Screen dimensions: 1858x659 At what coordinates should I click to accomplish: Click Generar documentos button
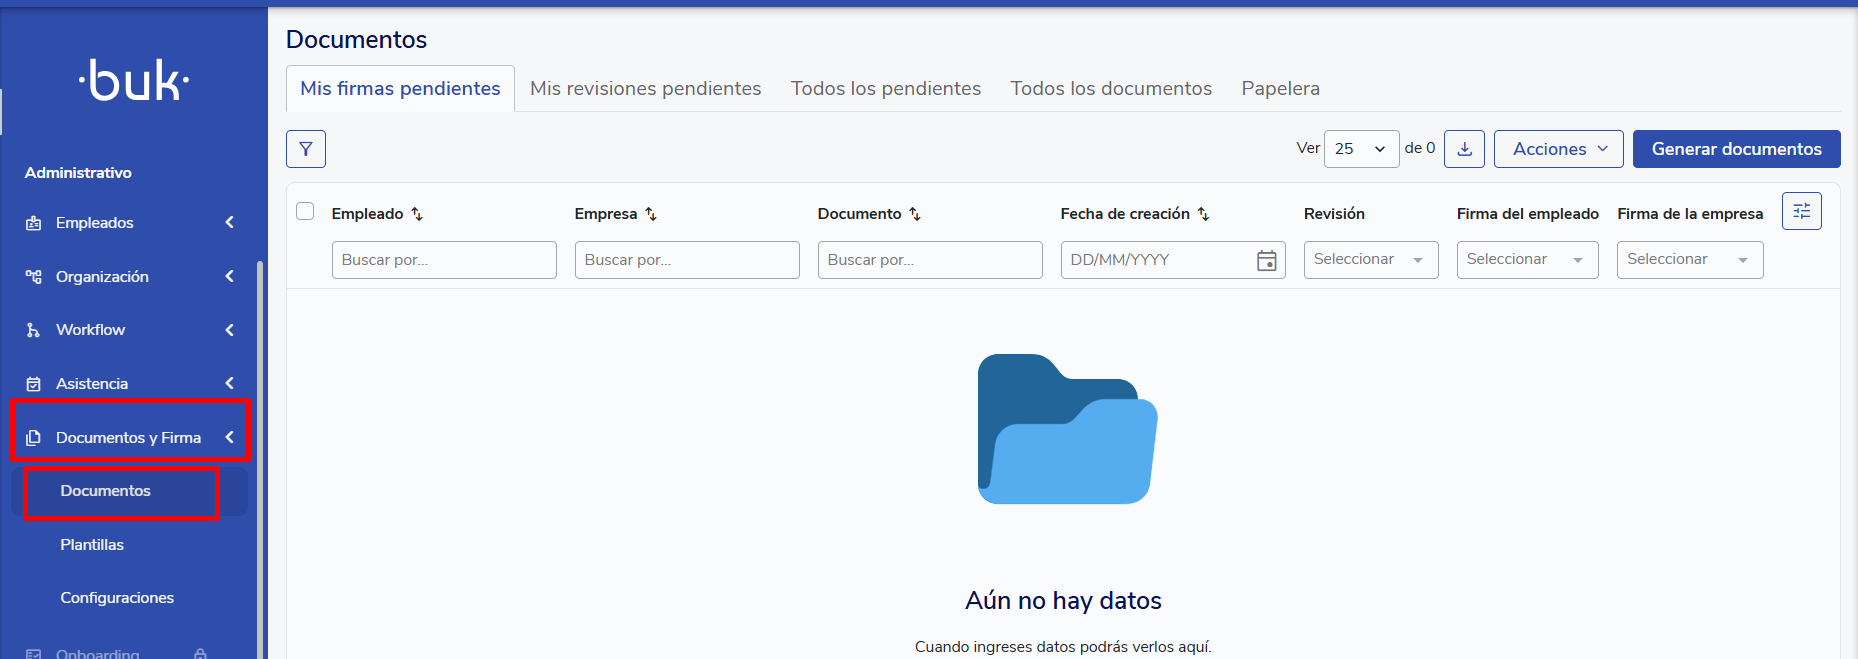(1736, 149)
